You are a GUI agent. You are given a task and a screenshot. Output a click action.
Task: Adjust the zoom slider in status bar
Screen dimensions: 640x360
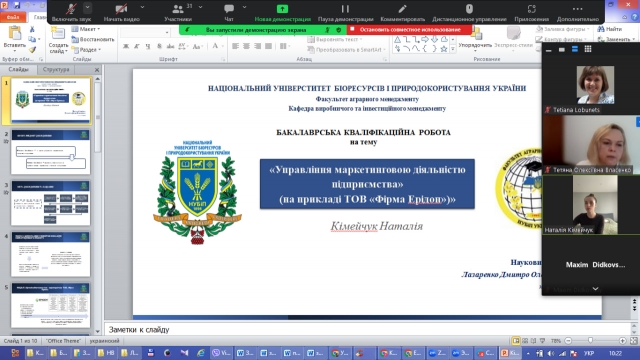[591, 340]
